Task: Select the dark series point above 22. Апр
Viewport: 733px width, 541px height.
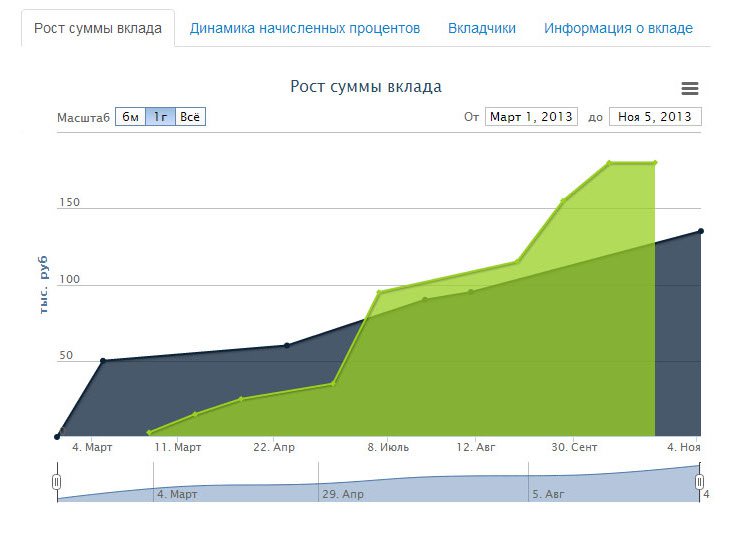Action: [x=287, y=346]
